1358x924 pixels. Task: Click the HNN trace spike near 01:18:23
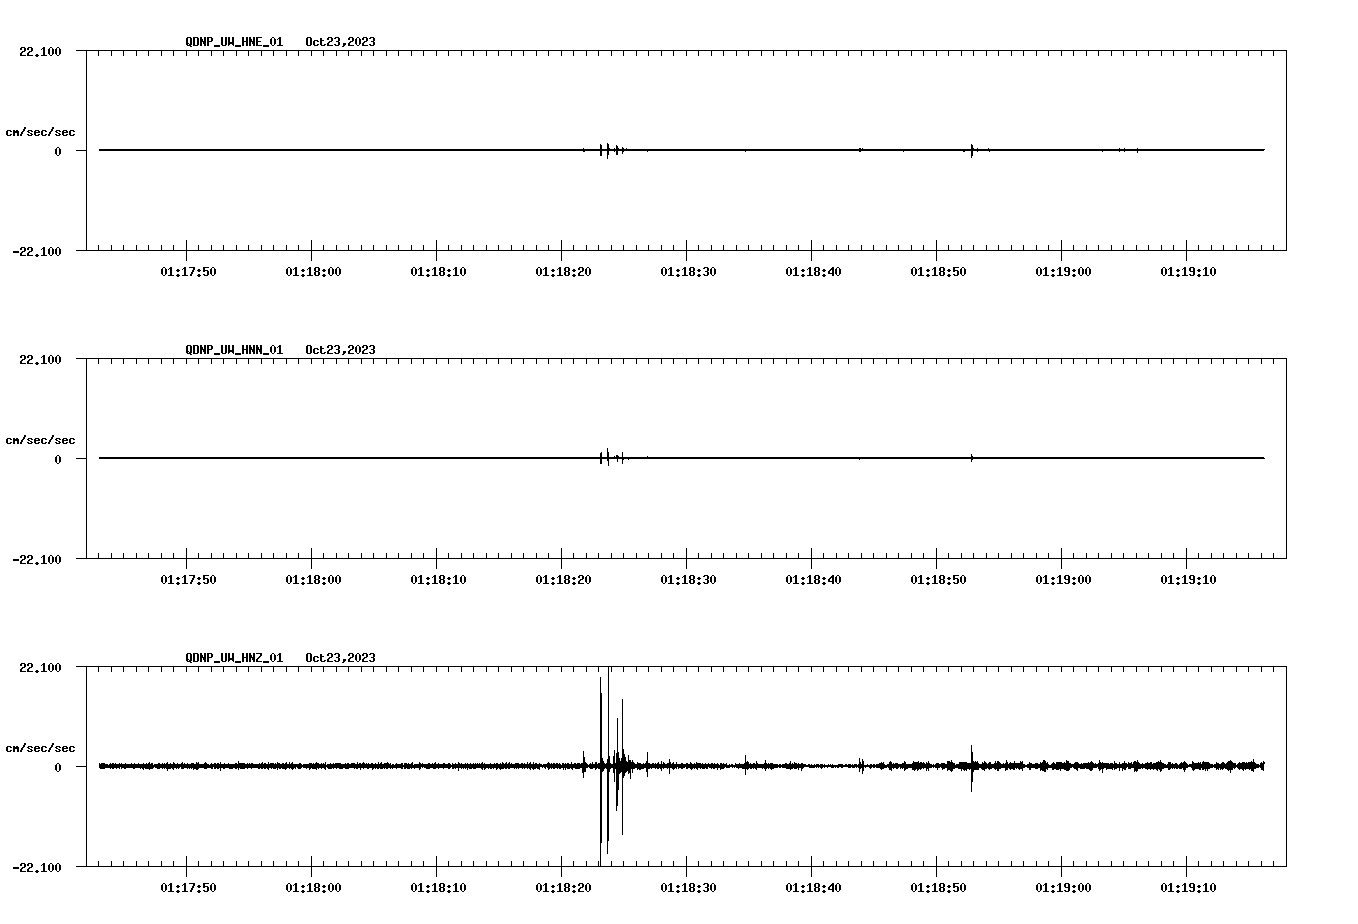(607, 457)
